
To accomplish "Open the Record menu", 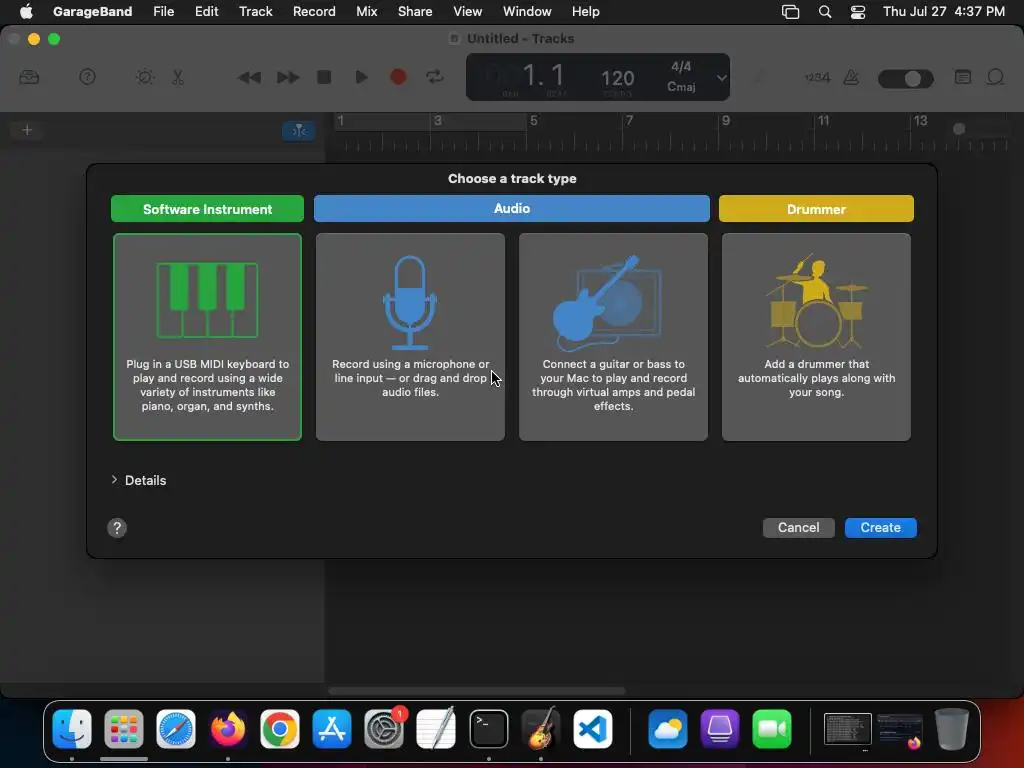I will pos(314,11).
